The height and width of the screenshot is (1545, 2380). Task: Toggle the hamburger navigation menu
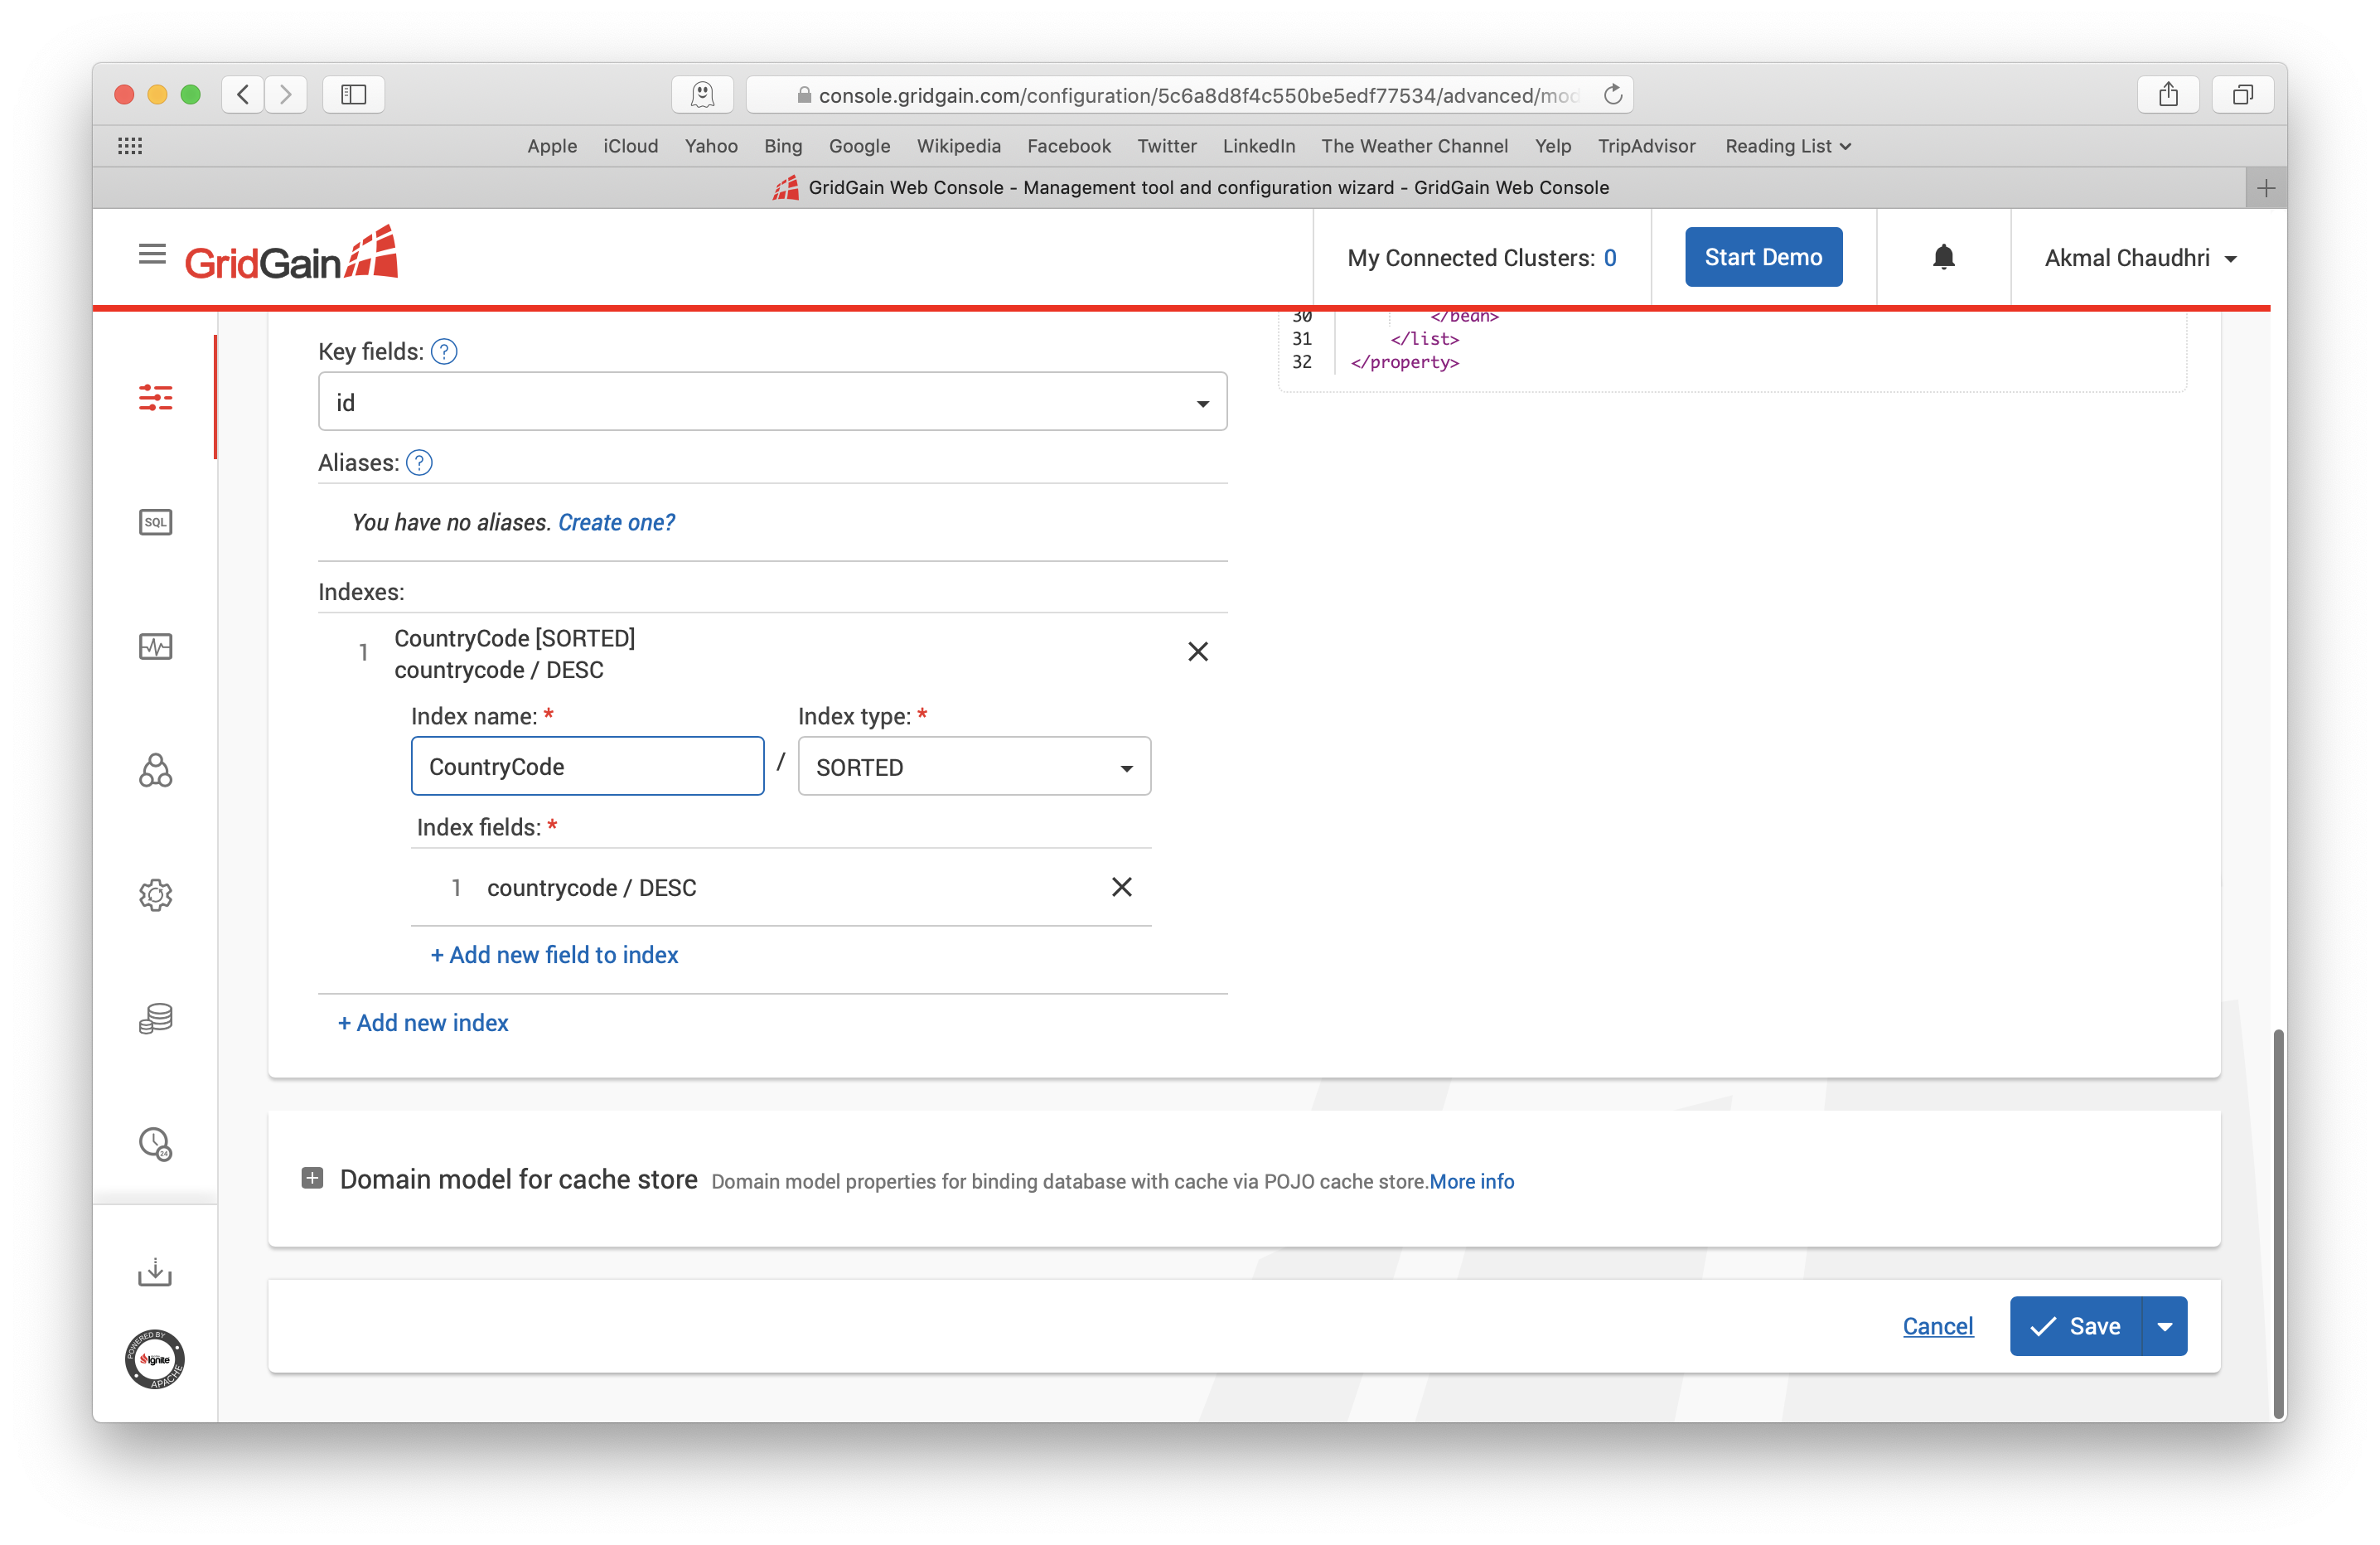(x=152, y=254)
